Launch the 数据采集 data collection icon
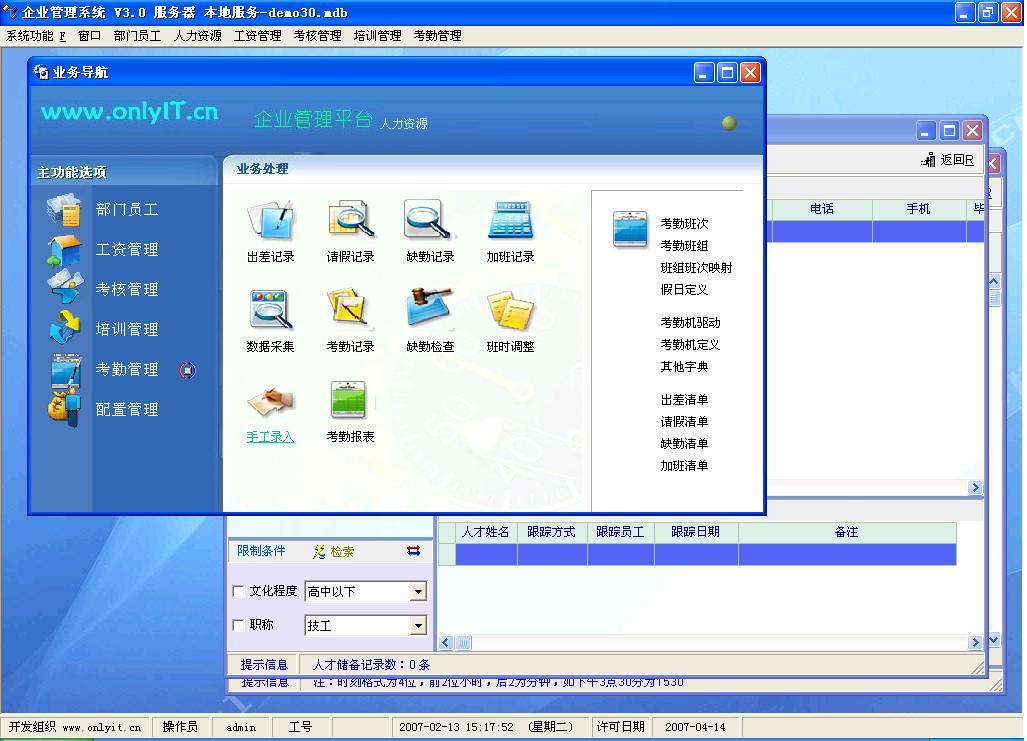The width and height of the screenshot is (1027, 741). [270, 311]
